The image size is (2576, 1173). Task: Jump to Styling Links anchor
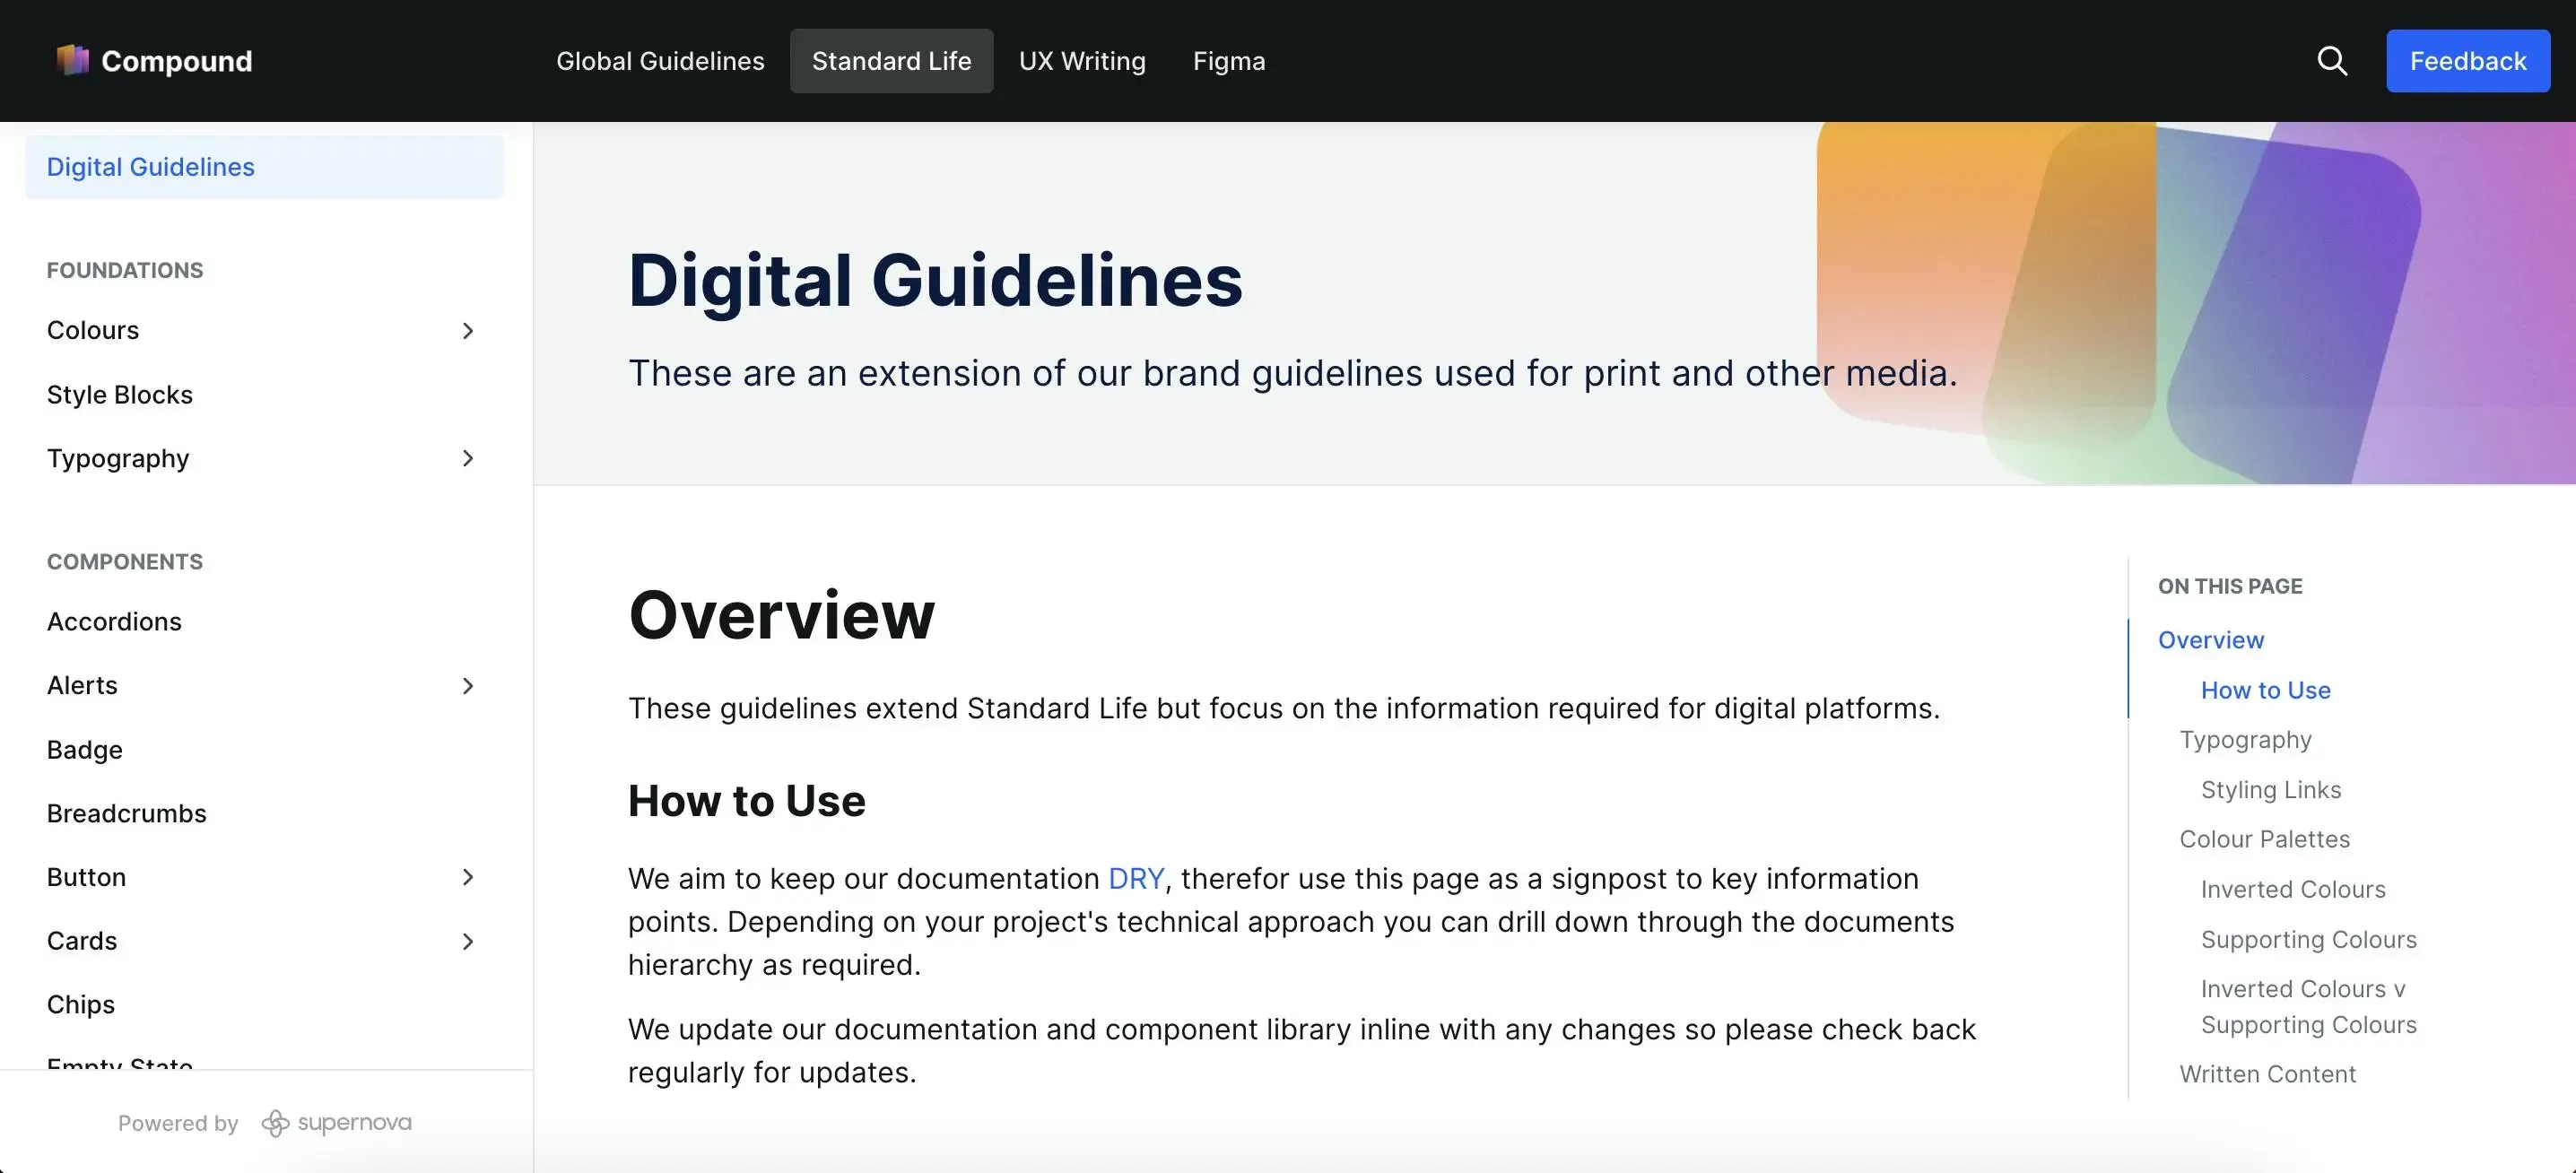click(2270, 789)
